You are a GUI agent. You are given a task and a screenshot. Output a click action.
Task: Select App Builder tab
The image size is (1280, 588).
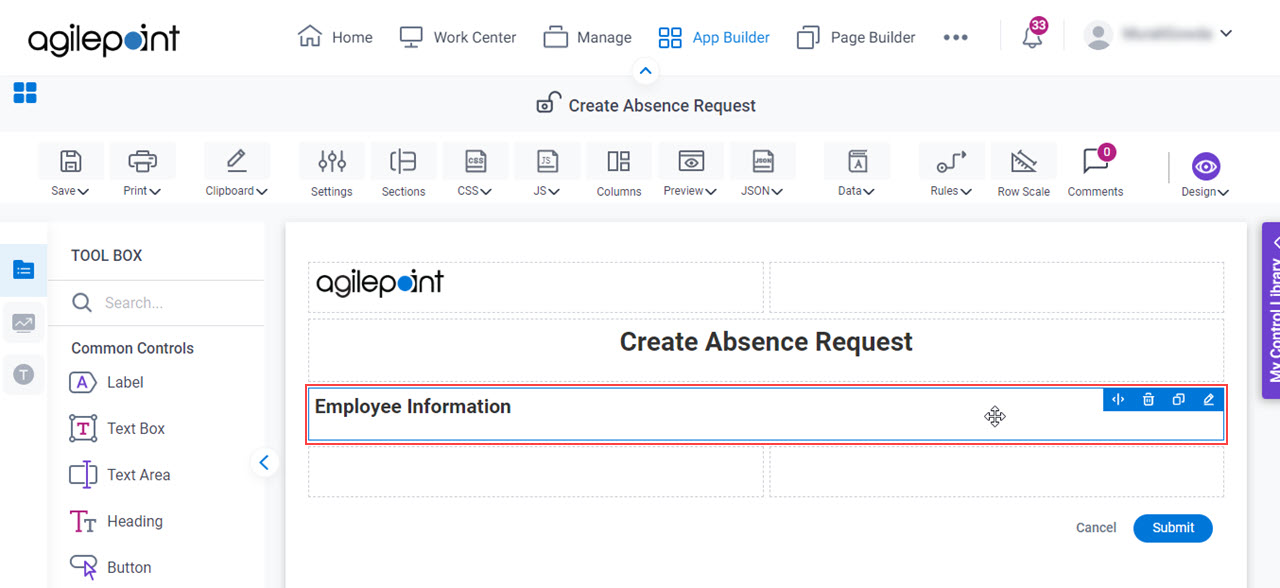(x=713, y=37)
